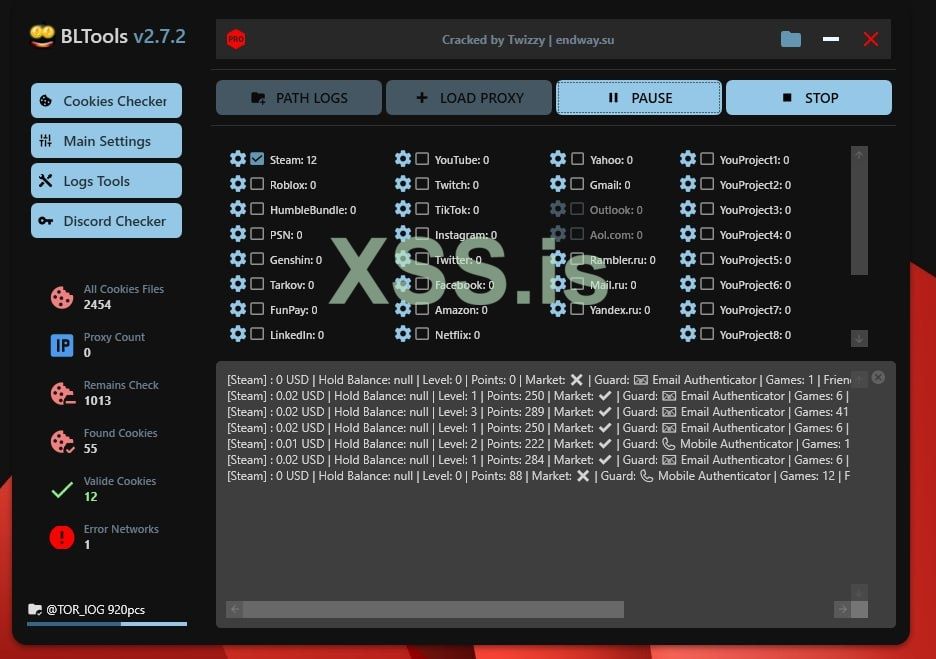Open the LinkedIn settings gear icon
The width and height of the screenshot is (936, 659).
coord(238,334)
